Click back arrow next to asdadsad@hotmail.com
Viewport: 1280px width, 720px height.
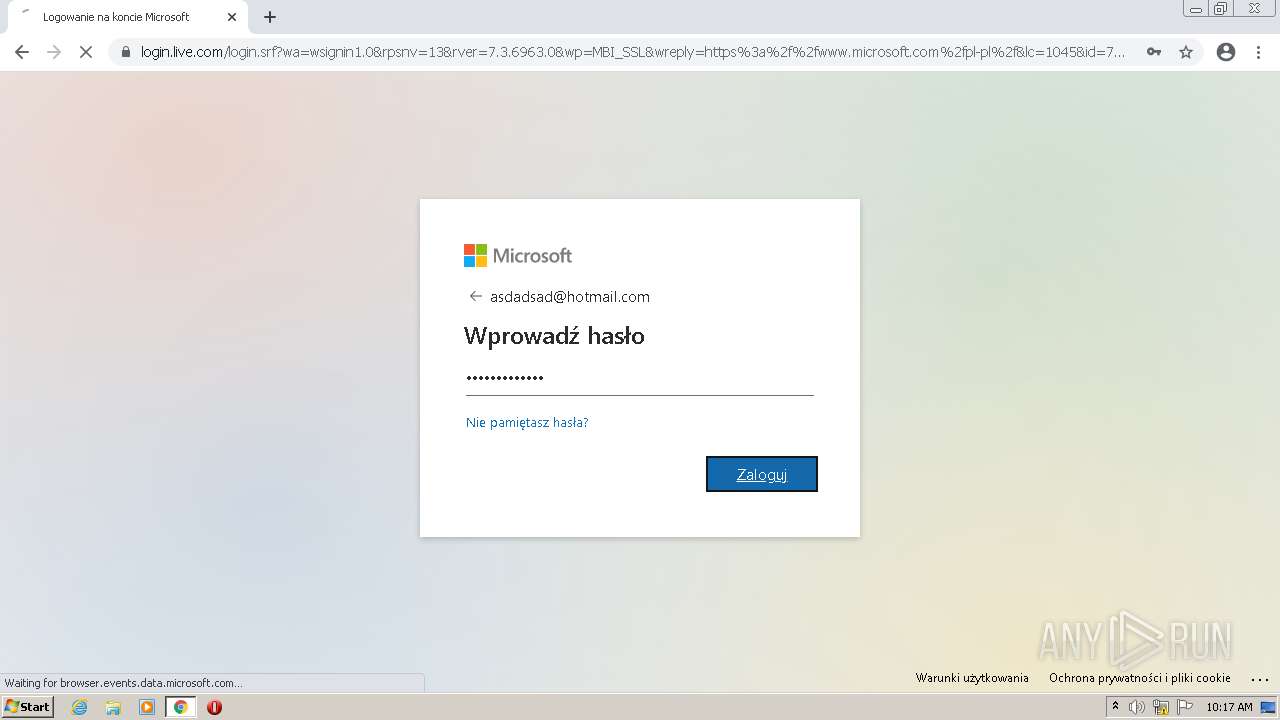[476, 296]
